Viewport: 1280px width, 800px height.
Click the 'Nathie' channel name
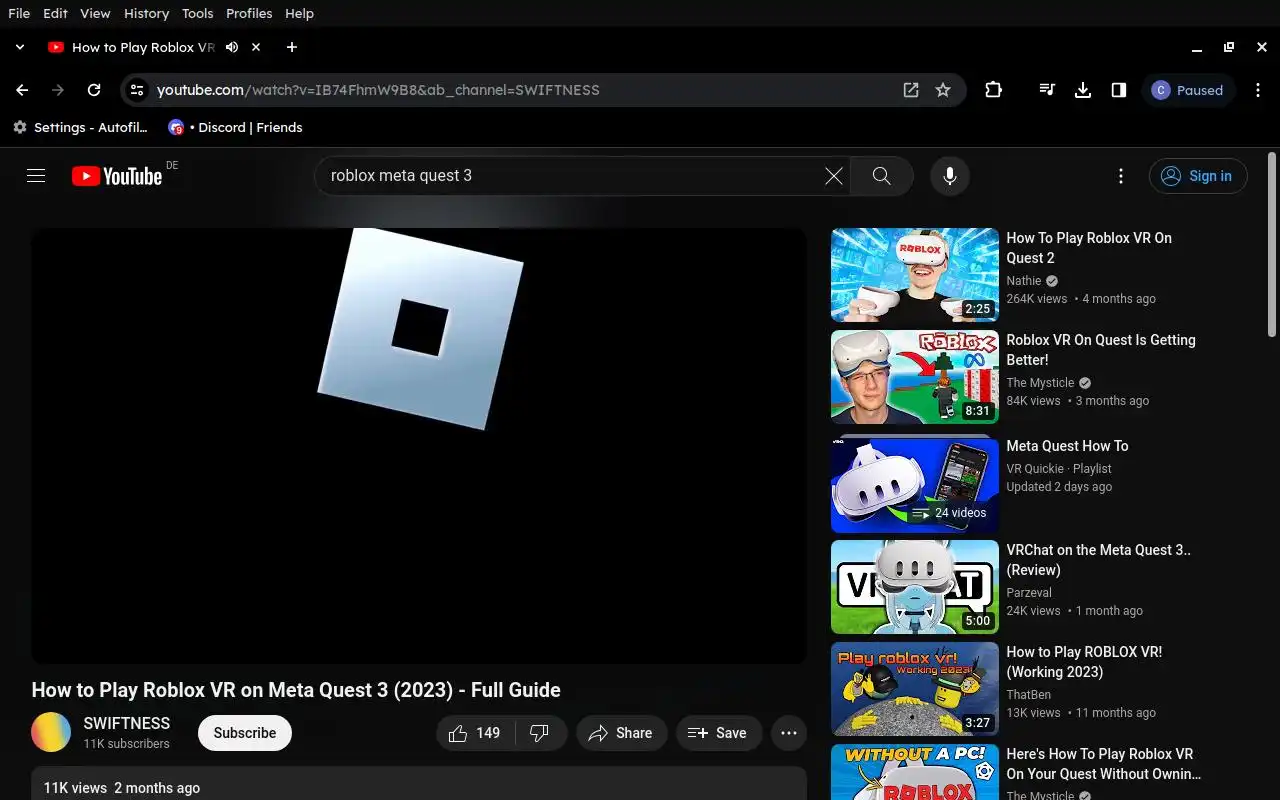1024,281
